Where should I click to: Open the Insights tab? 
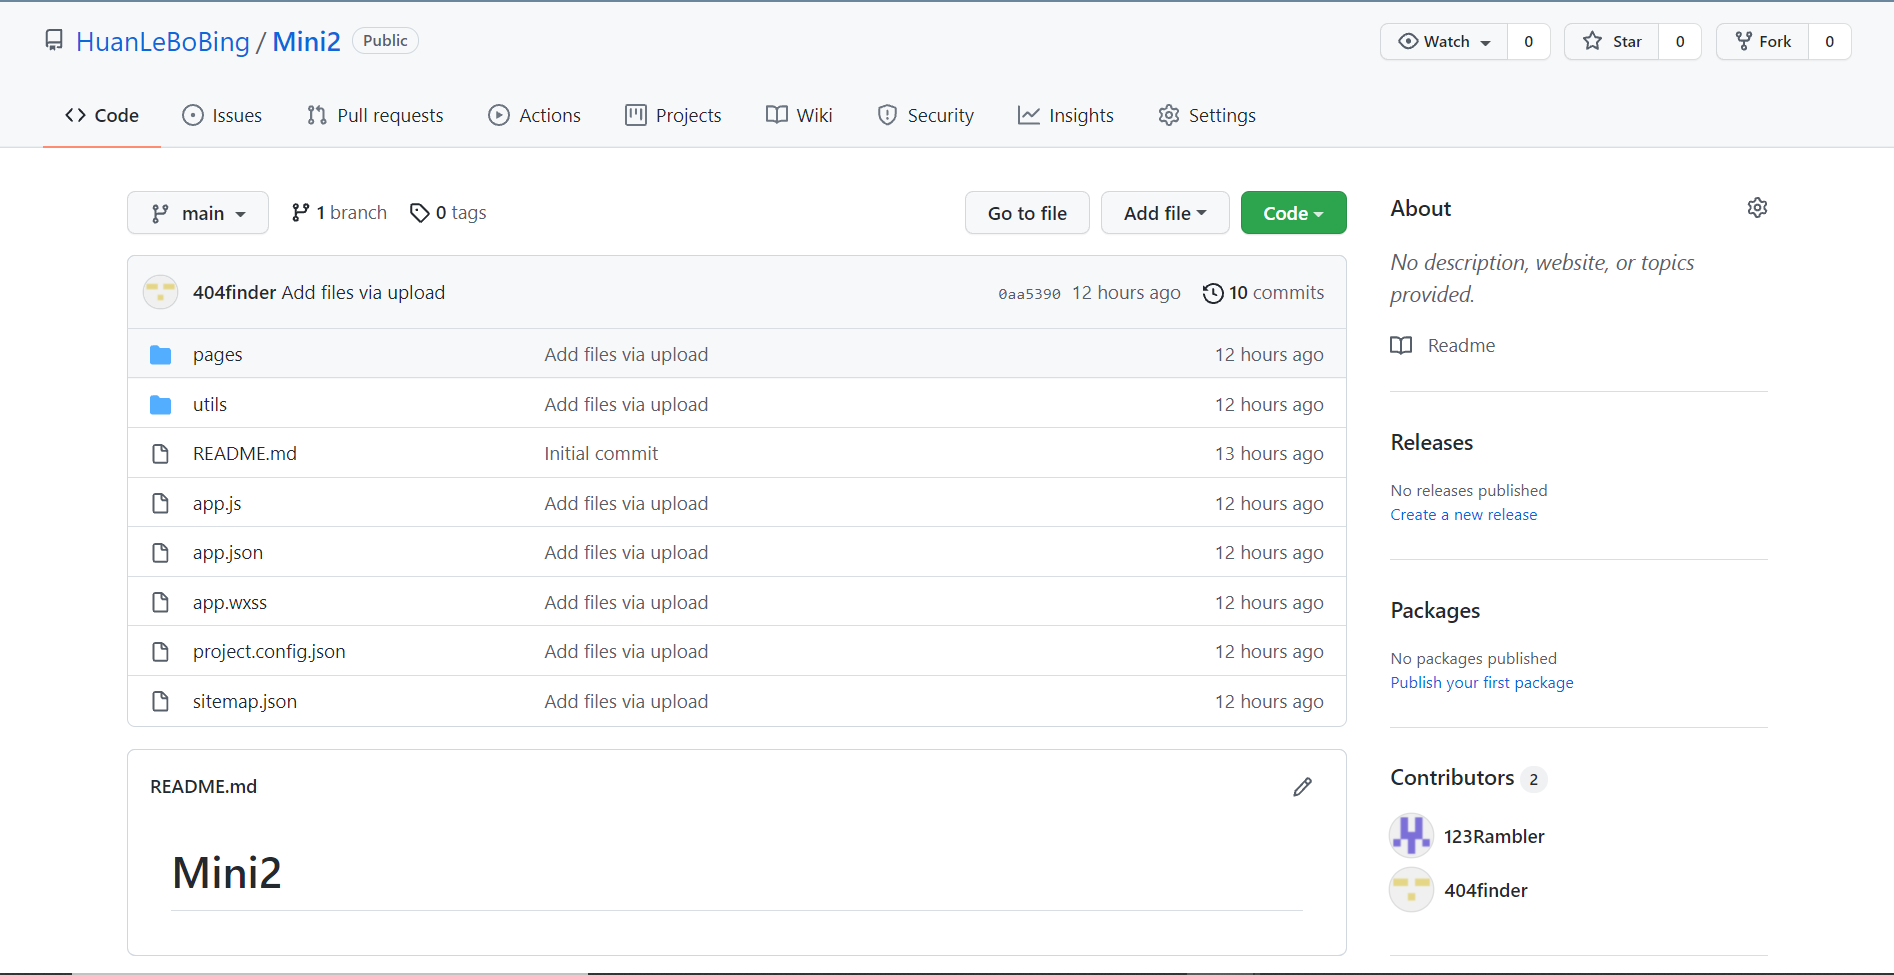tap(1066, 115)
